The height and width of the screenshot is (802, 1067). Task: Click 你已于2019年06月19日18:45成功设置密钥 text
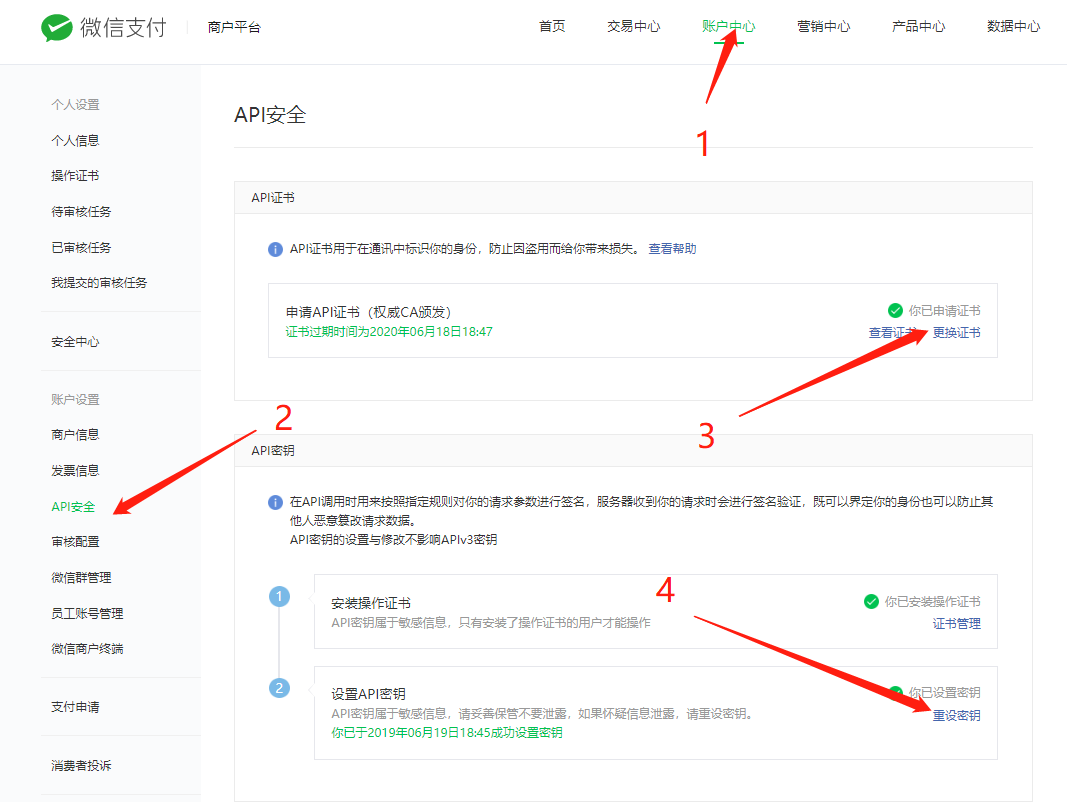447,733
